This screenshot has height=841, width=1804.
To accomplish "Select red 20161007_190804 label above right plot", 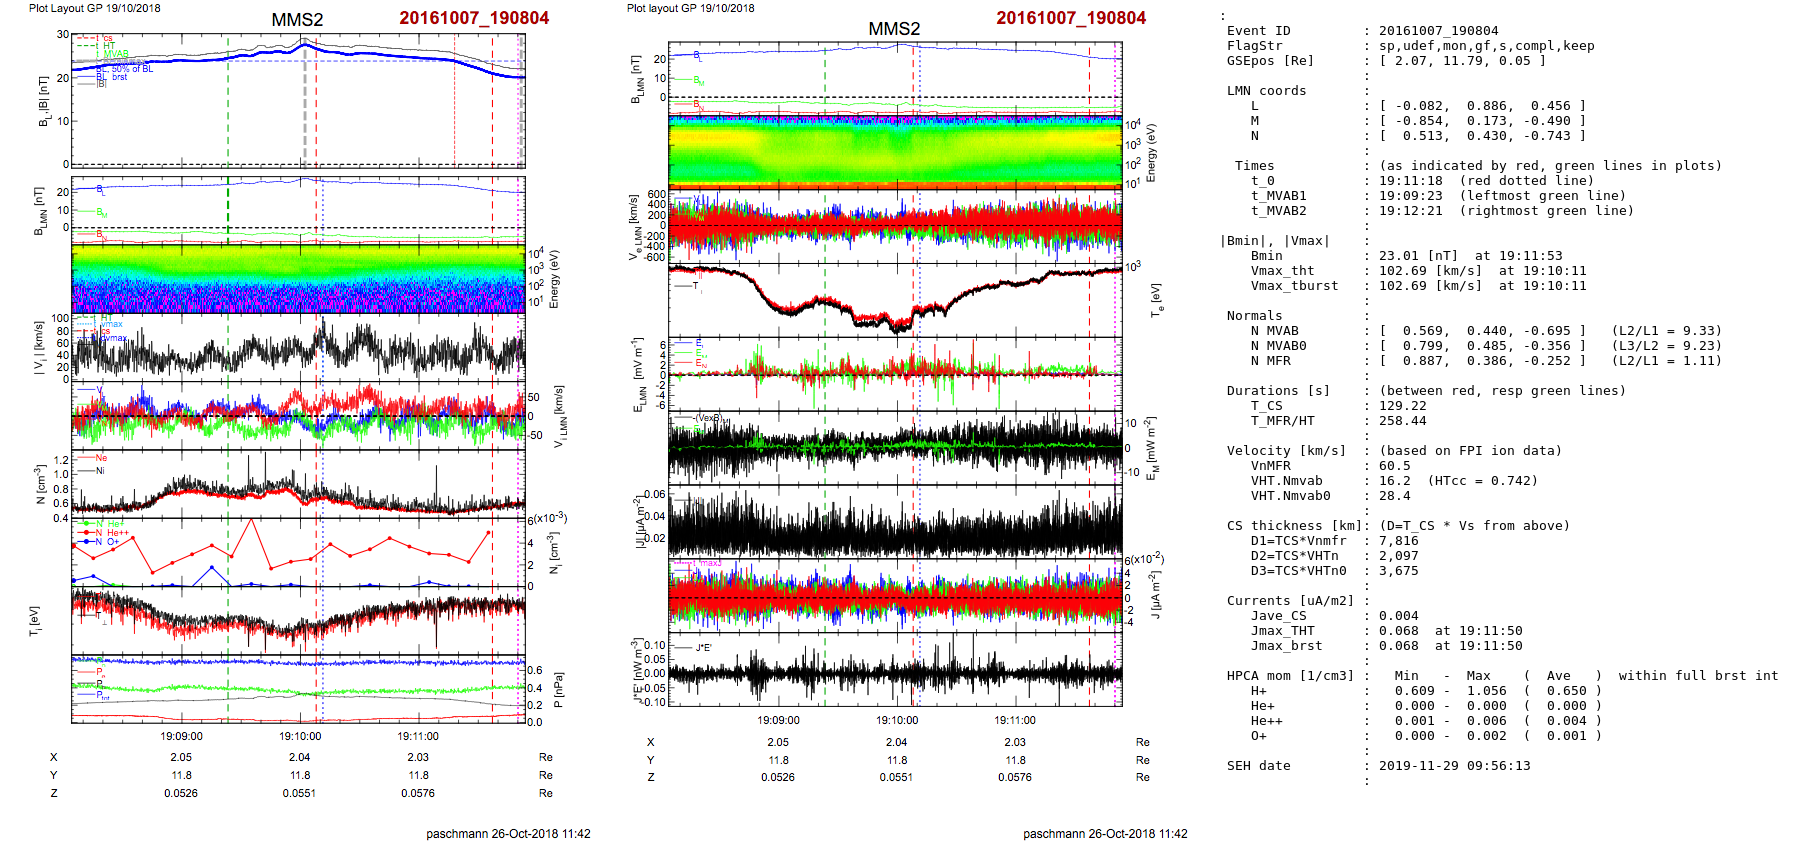I will click(x=1070, y=18).
